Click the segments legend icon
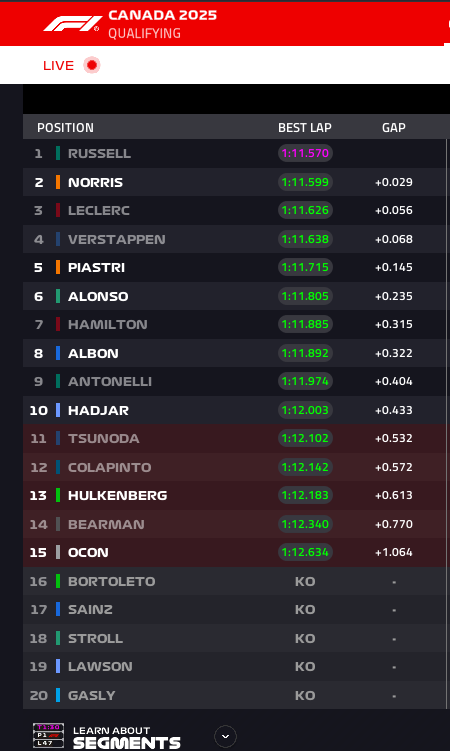The image size is (450, 751). [x=48, y=736]
